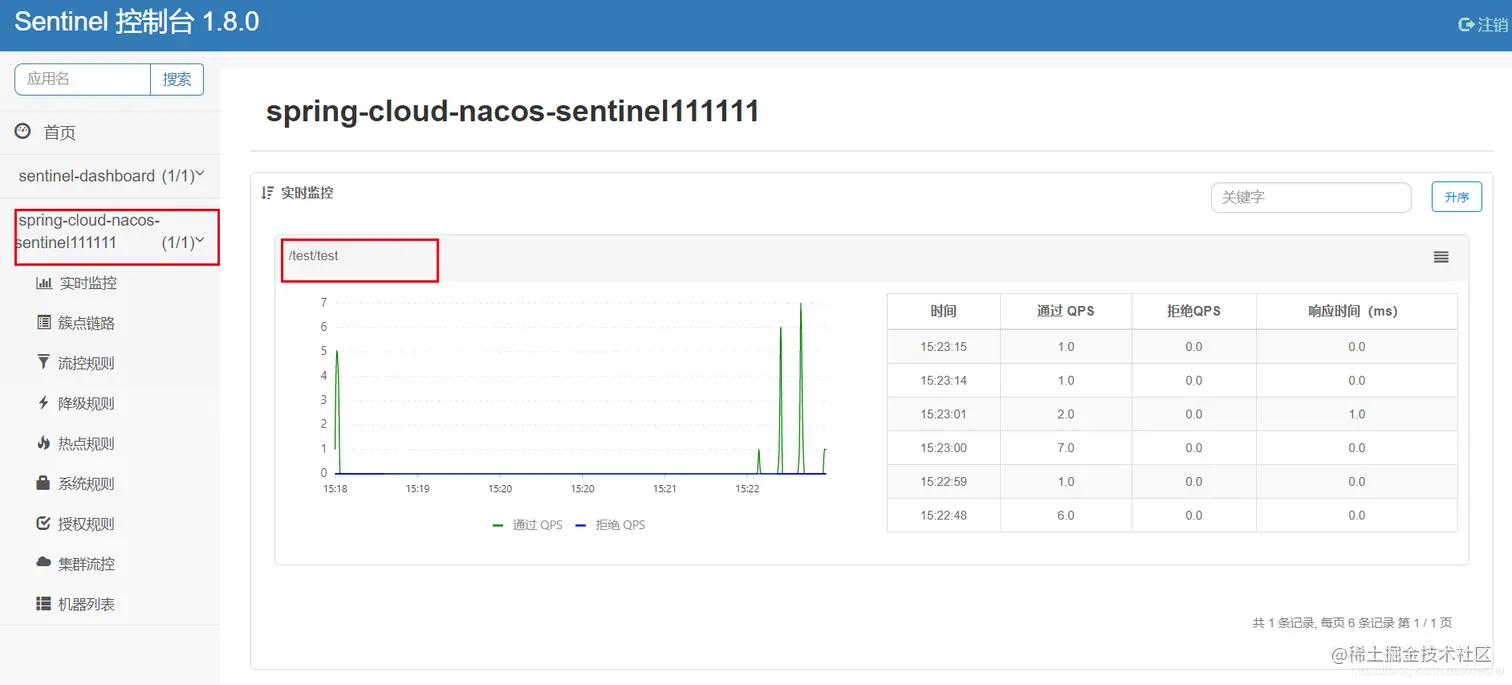Viewport: 1512px width, 685px height.
Task: Click the 15:22:59 time cell
Action: [944, 481]
